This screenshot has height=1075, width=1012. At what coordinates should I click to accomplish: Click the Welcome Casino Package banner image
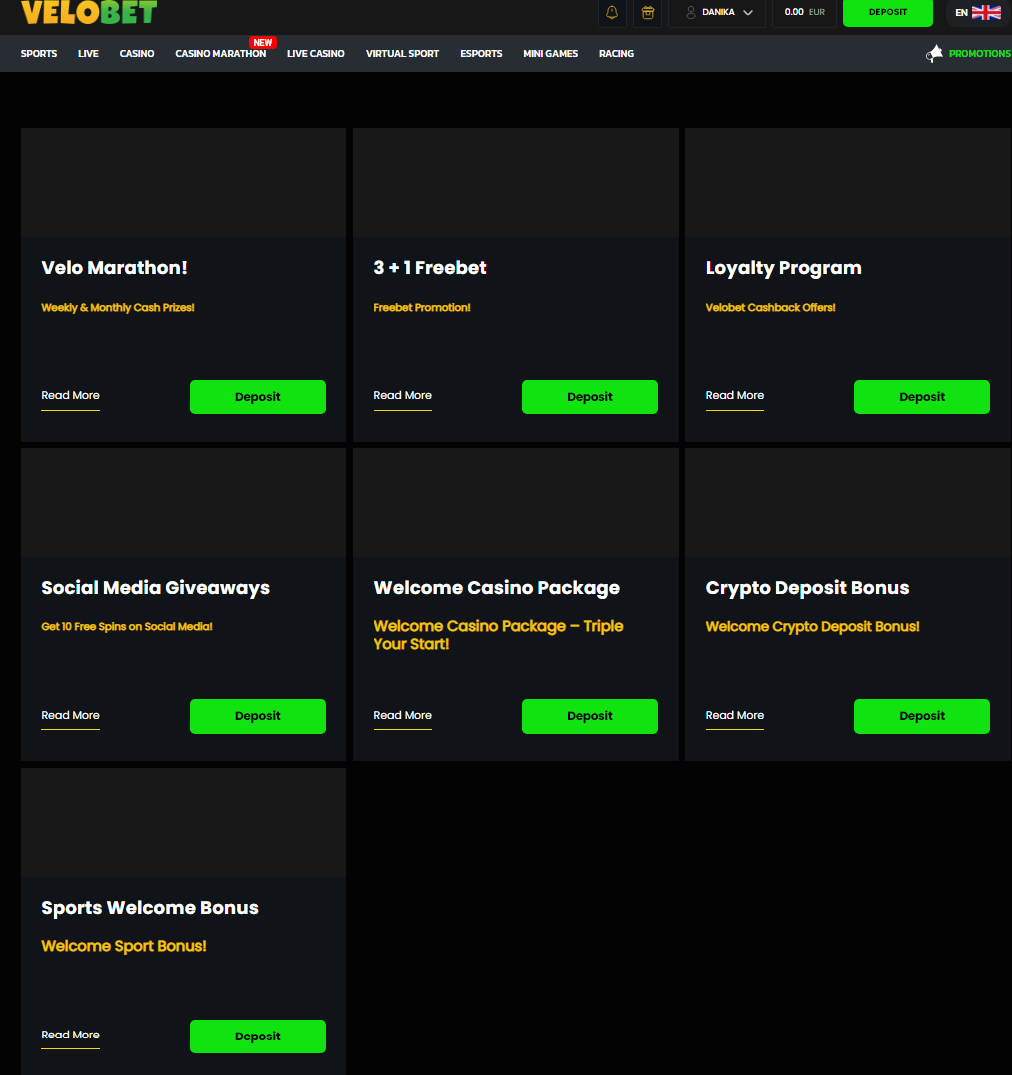(515, 502)
